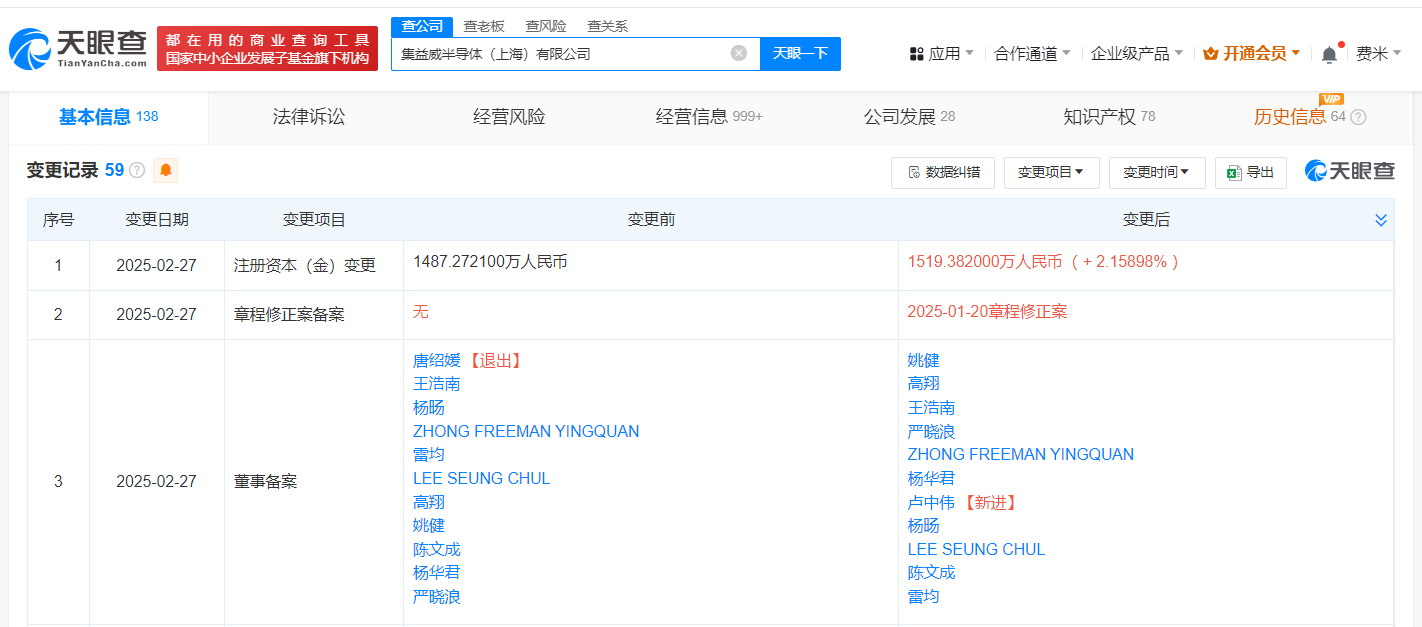This screenshot has height=627, width=1422.
Task: Open the 法律诉讼 tab
Action: (x=309, y=117)
